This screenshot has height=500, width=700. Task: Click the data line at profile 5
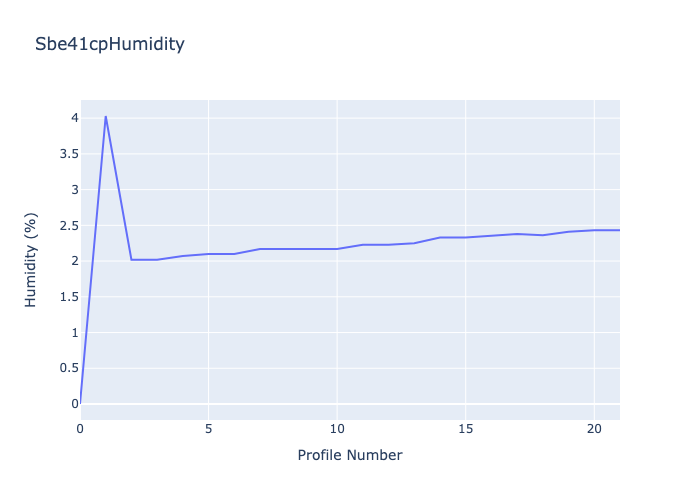tap(209, 254)
